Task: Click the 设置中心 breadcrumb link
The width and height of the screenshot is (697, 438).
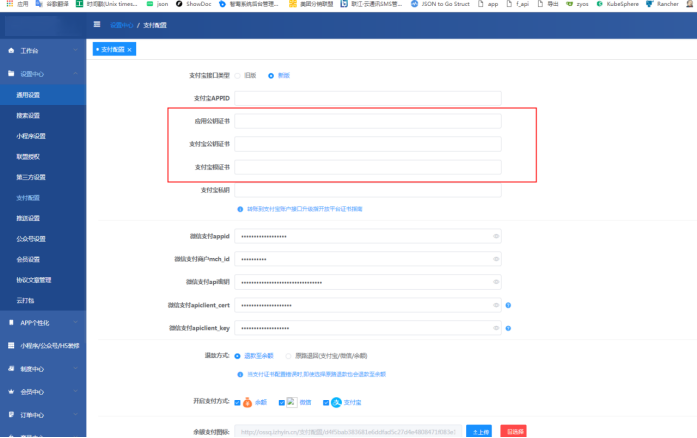Action: point(121,25)
